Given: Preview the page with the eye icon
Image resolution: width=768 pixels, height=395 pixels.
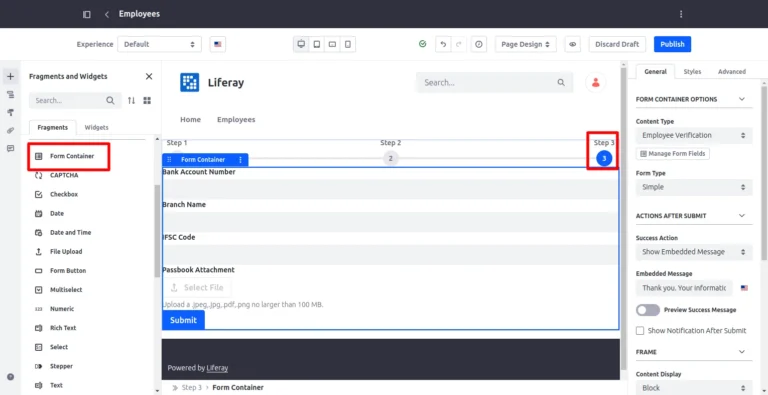Looking at the screenshot, I should [572, 44].
